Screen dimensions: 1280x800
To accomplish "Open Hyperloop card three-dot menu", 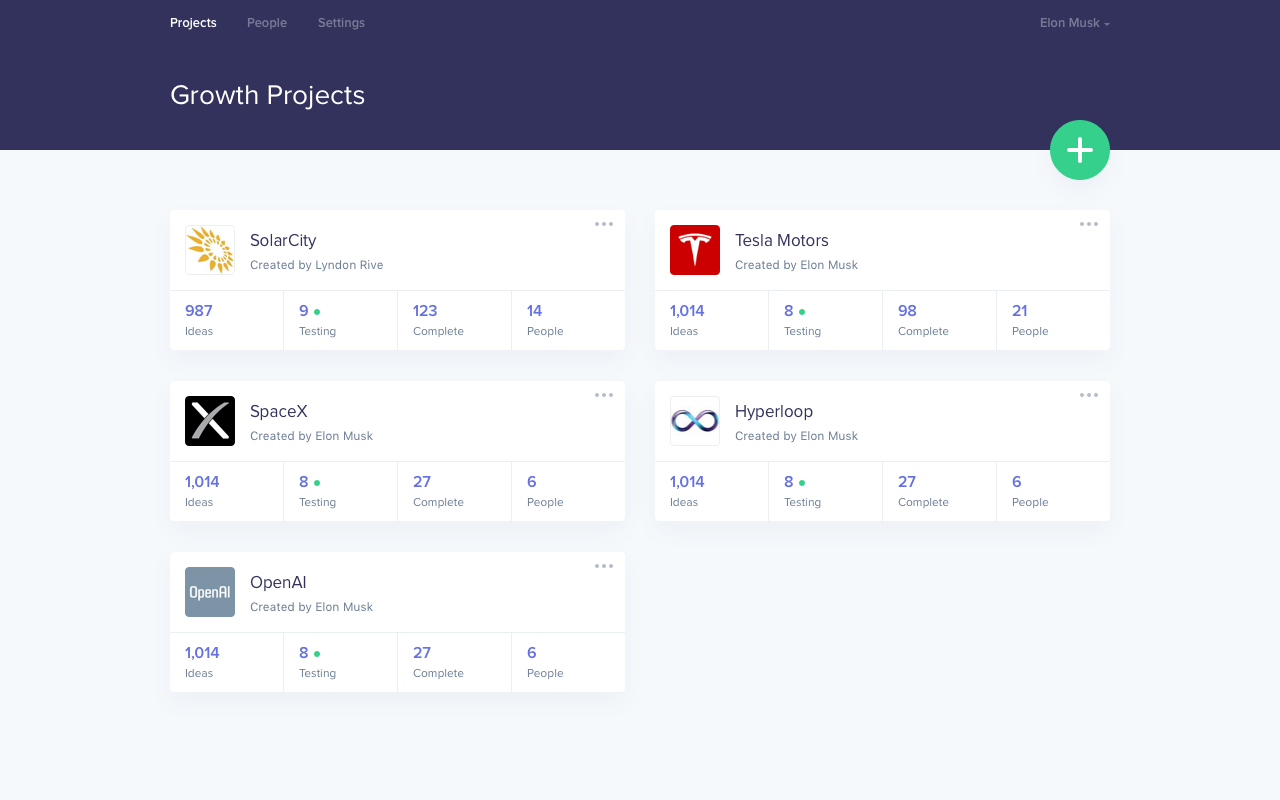I will coord(1089,395).
